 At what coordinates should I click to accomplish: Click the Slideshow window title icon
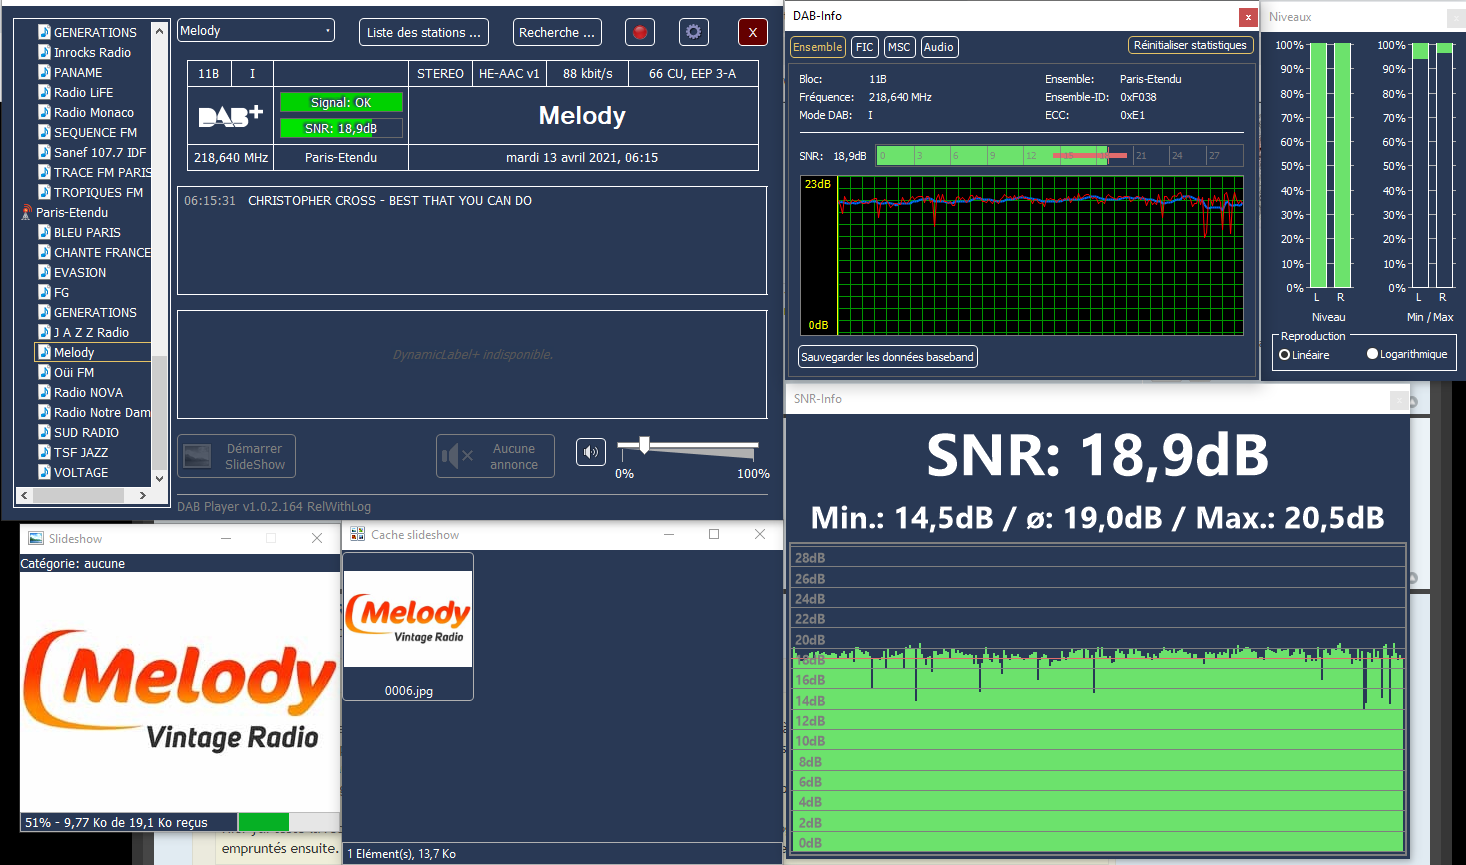[36, 538]
